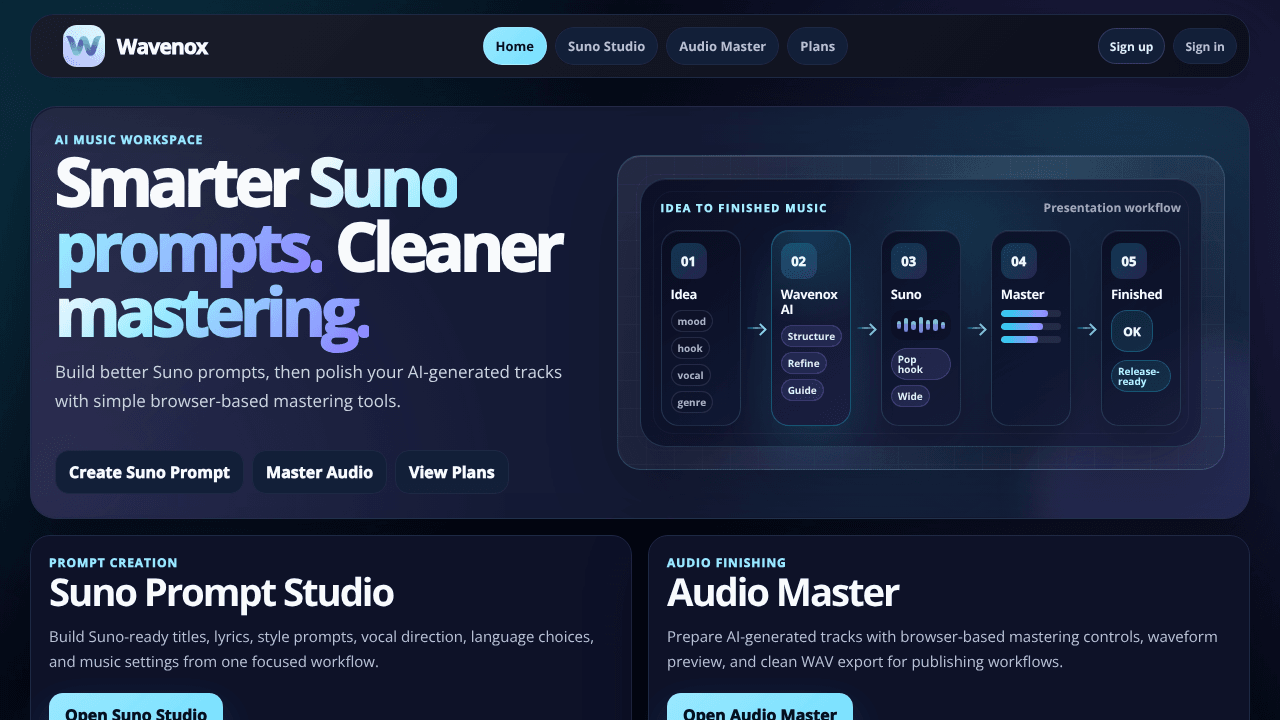The height and width of the screenshot is (720, 1280).
Task: Switch to the Audio Master tab
Action: click(722, 46)
